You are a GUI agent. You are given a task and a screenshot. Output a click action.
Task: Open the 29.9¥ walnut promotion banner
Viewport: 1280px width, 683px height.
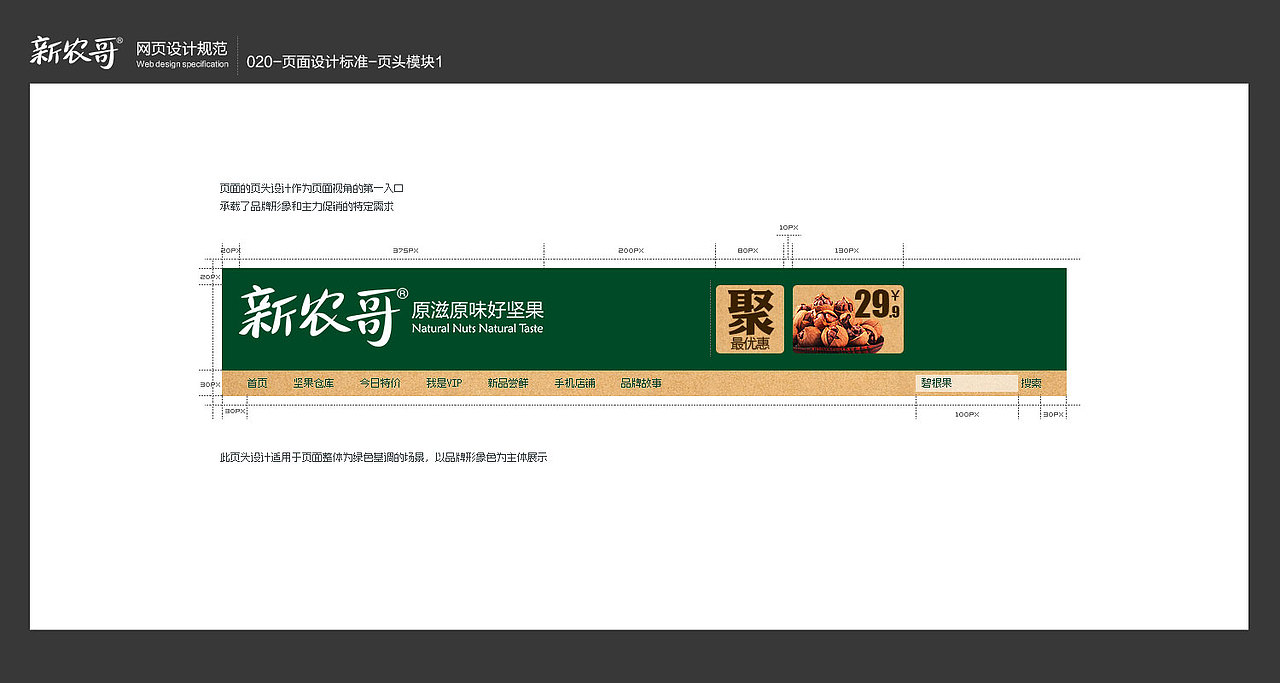pyautogui.click(x=847, y=319)
